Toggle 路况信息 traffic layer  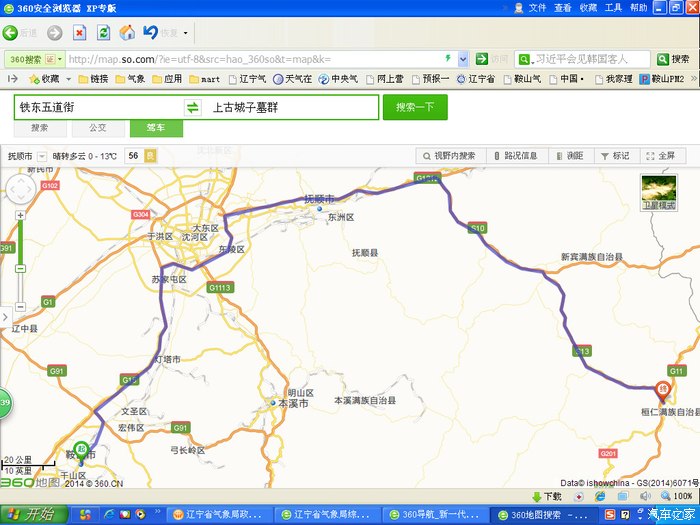516,156
